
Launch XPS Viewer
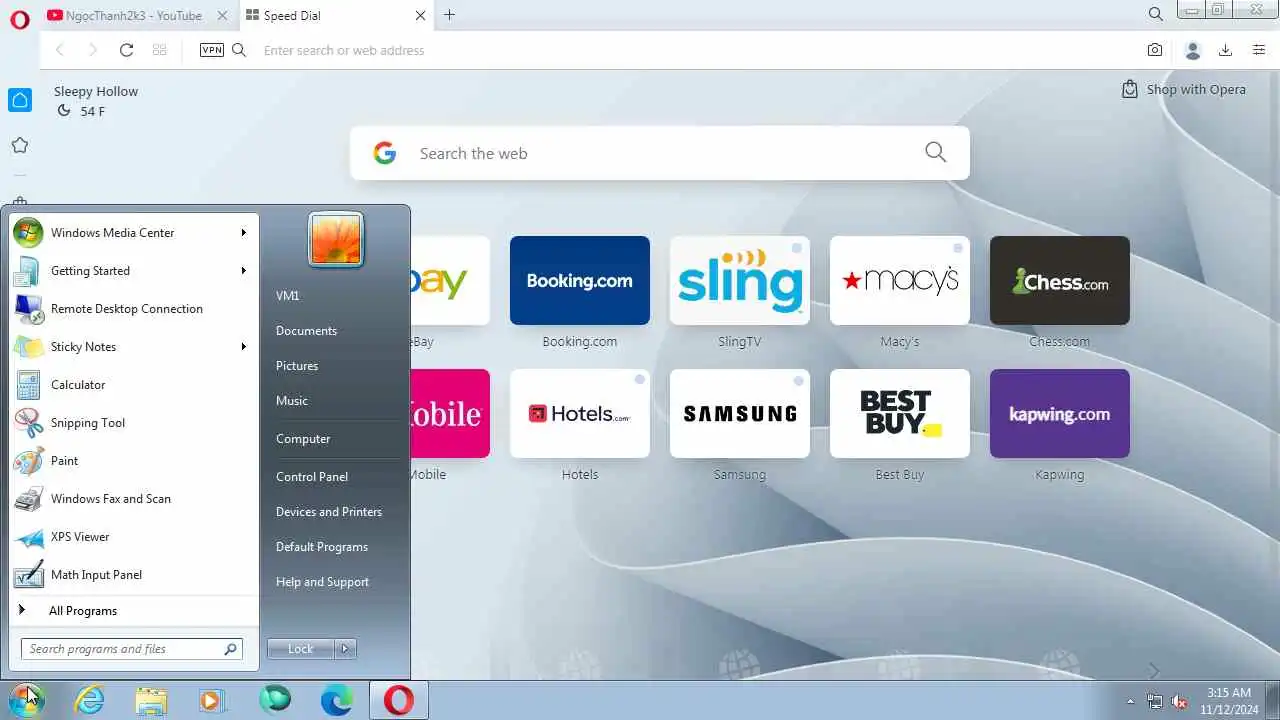[132, 536]
